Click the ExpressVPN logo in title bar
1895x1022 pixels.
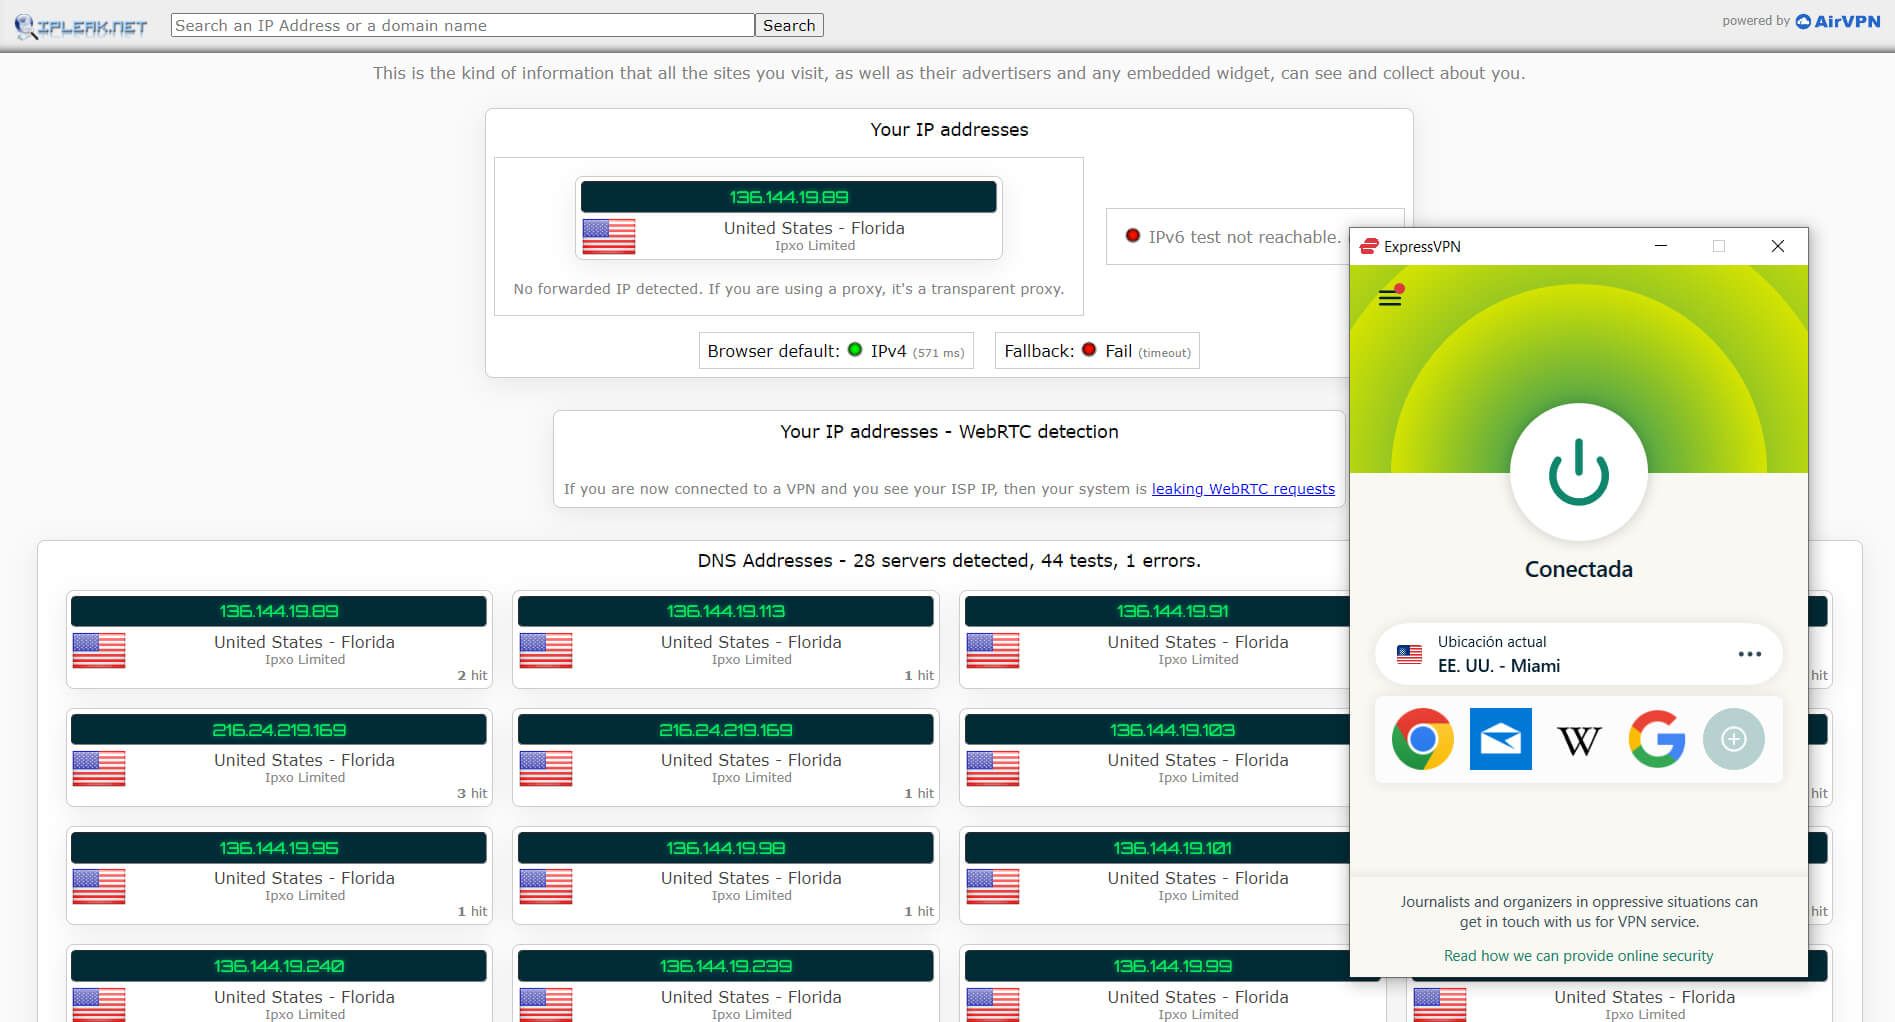tap(1369, 246)
